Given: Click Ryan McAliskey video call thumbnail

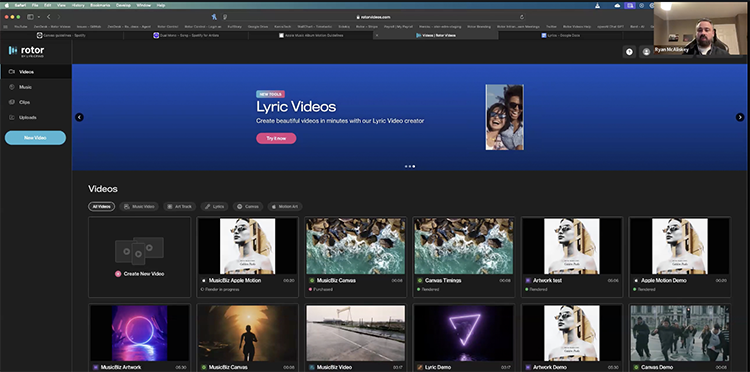Looking at the screenshot, I should pos(700,29).
